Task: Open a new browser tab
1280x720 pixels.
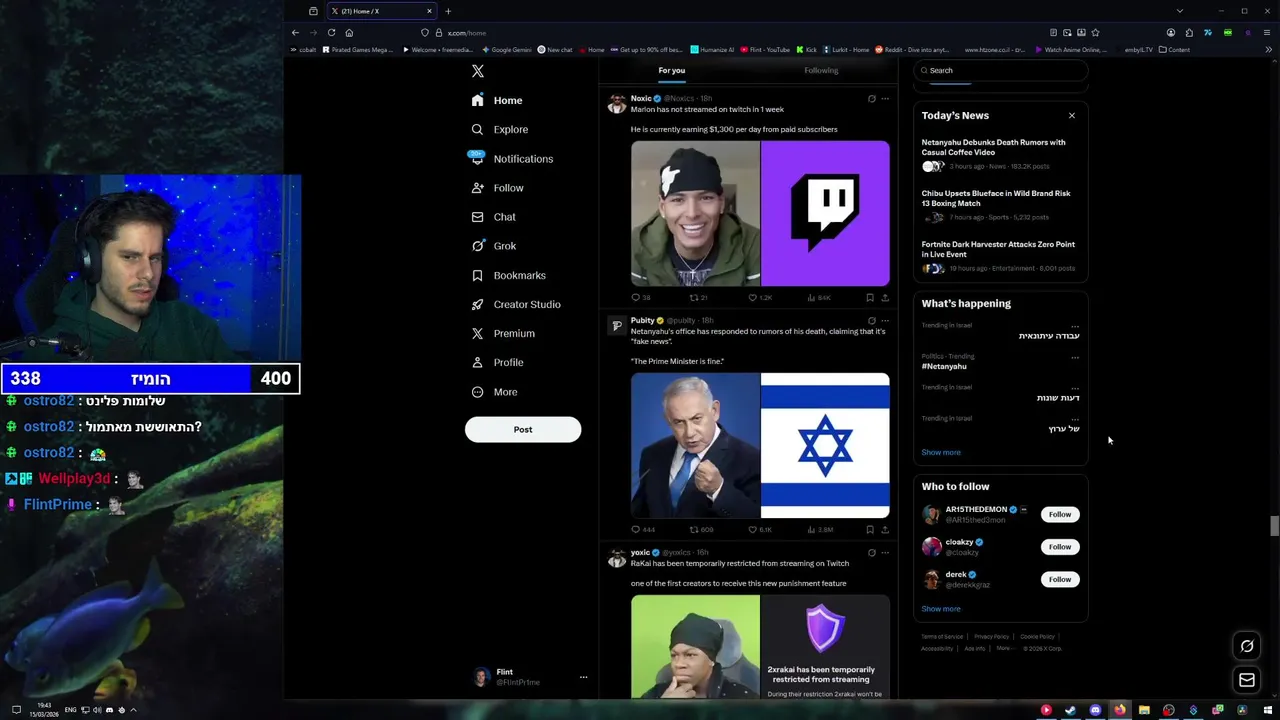Action: coord(448,11)
